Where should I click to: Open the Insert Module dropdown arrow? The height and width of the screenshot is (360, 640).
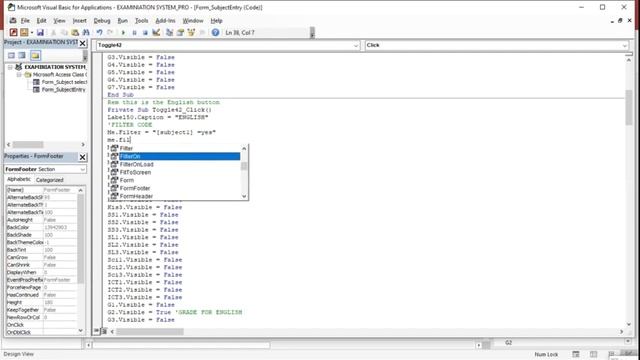[31, 32]
